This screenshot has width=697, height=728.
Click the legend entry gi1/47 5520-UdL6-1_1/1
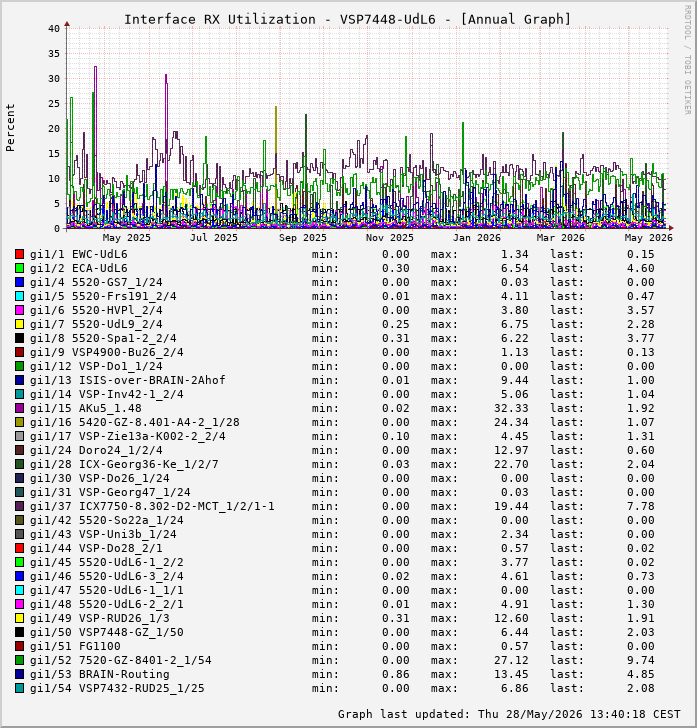(x=107, y=590)
